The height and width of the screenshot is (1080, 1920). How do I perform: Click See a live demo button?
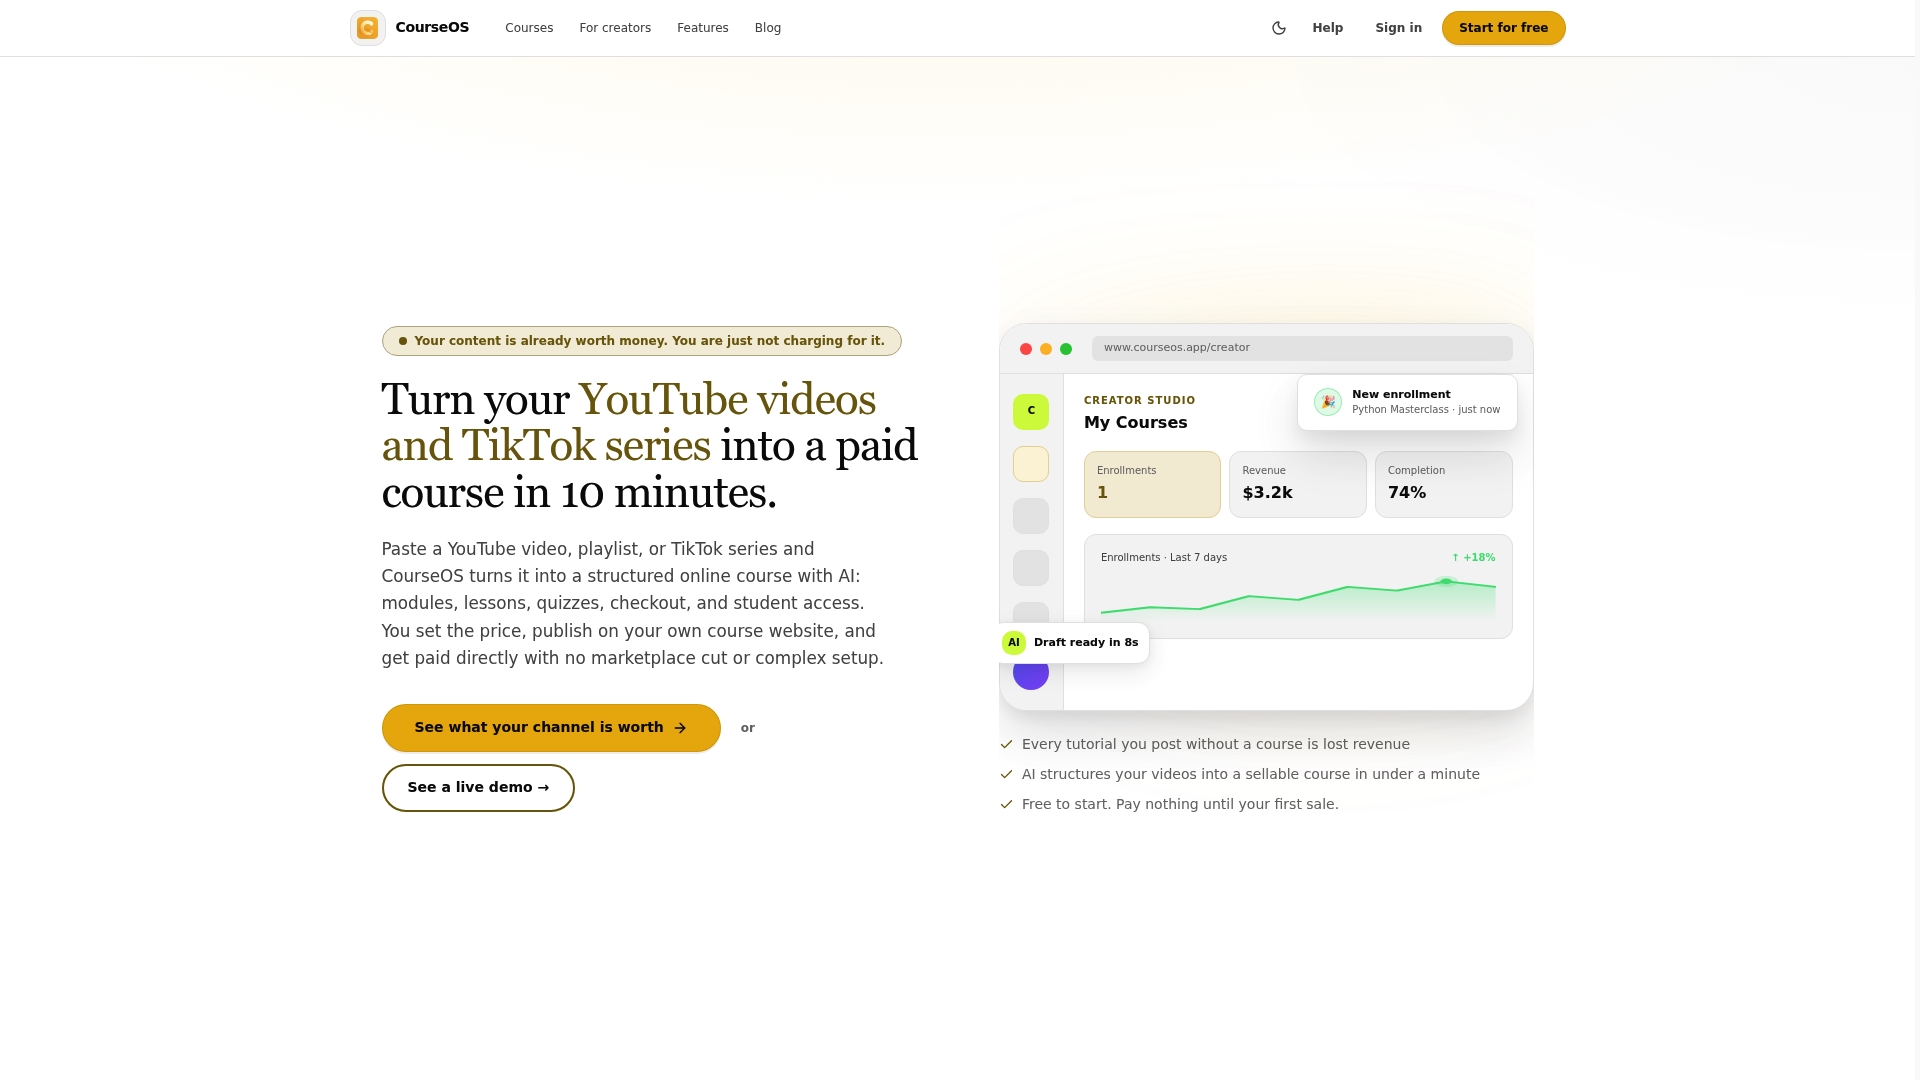[478, 788]
